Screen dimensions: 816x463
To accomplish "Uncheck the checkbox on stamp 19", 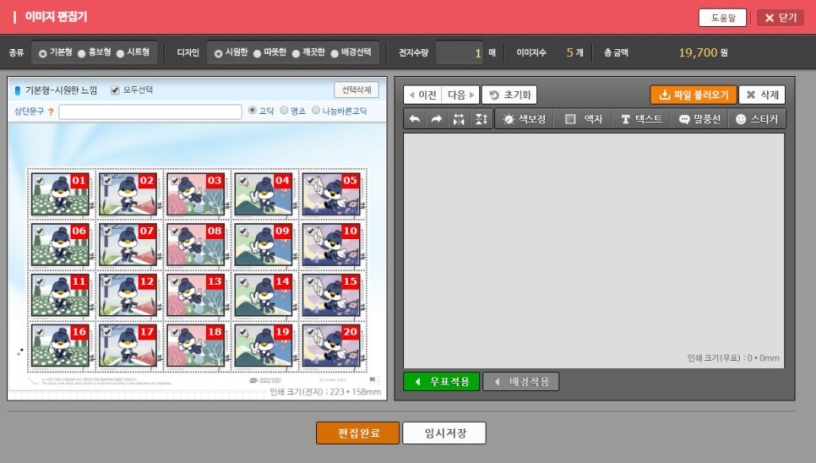I will click(243, 332).
